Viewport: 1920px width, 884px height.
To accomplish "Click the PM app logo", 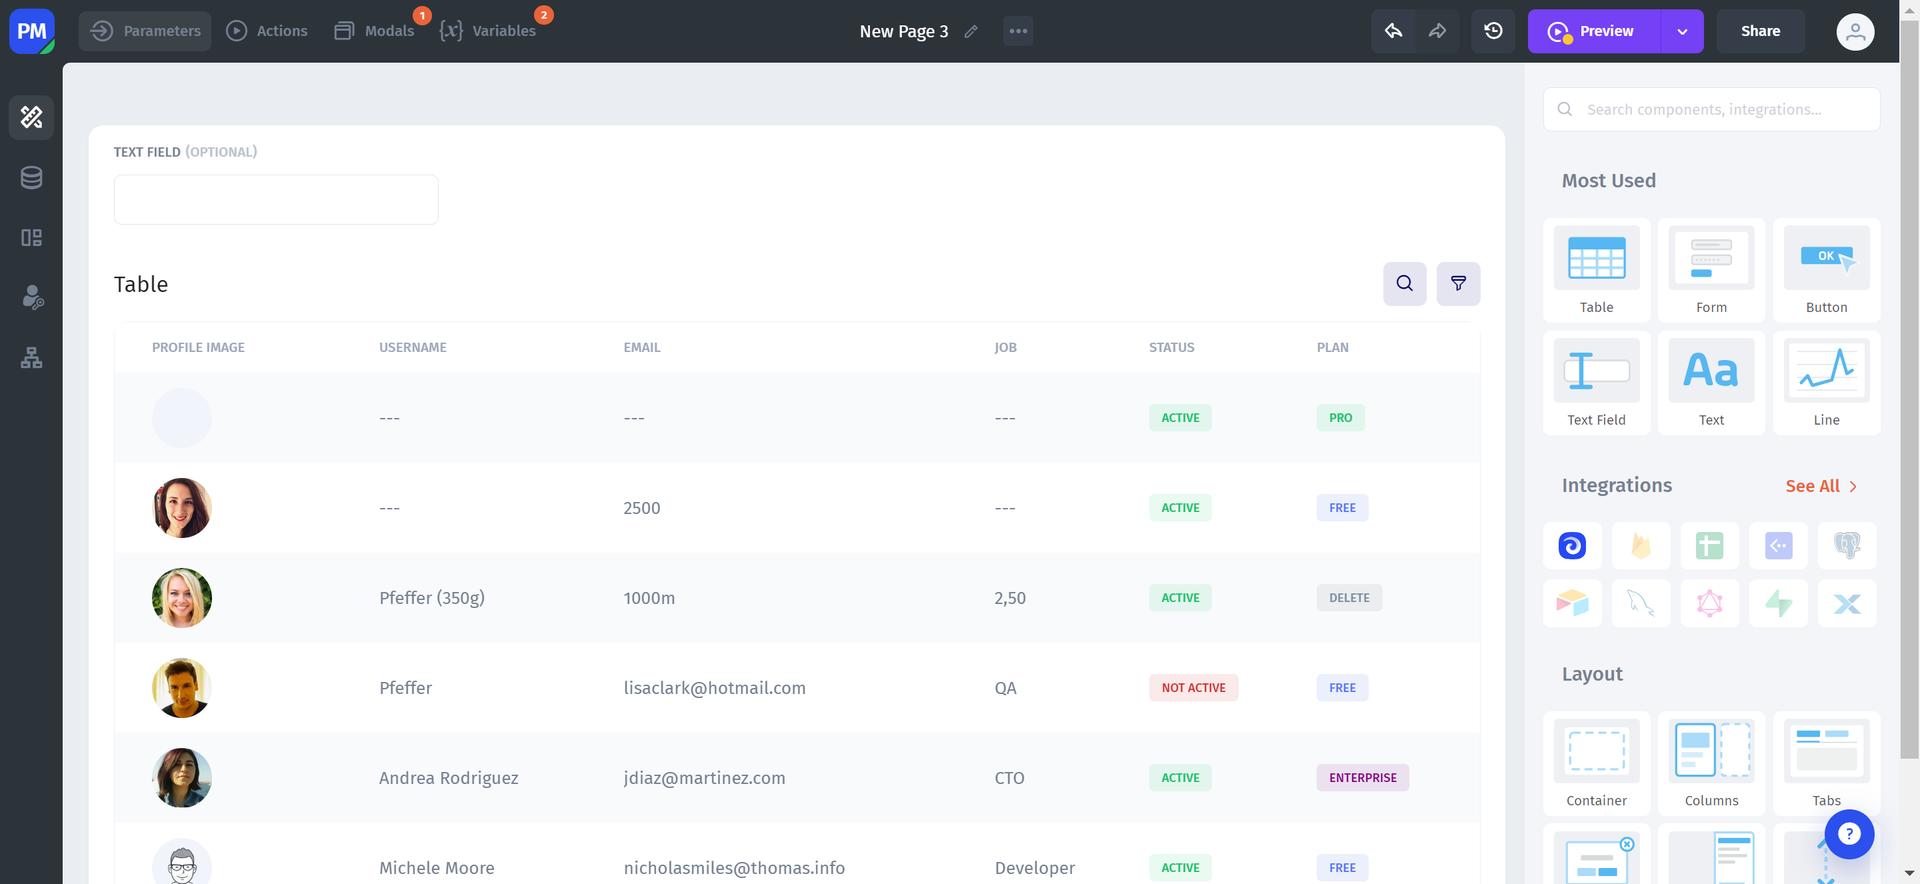I will [32, 31].
